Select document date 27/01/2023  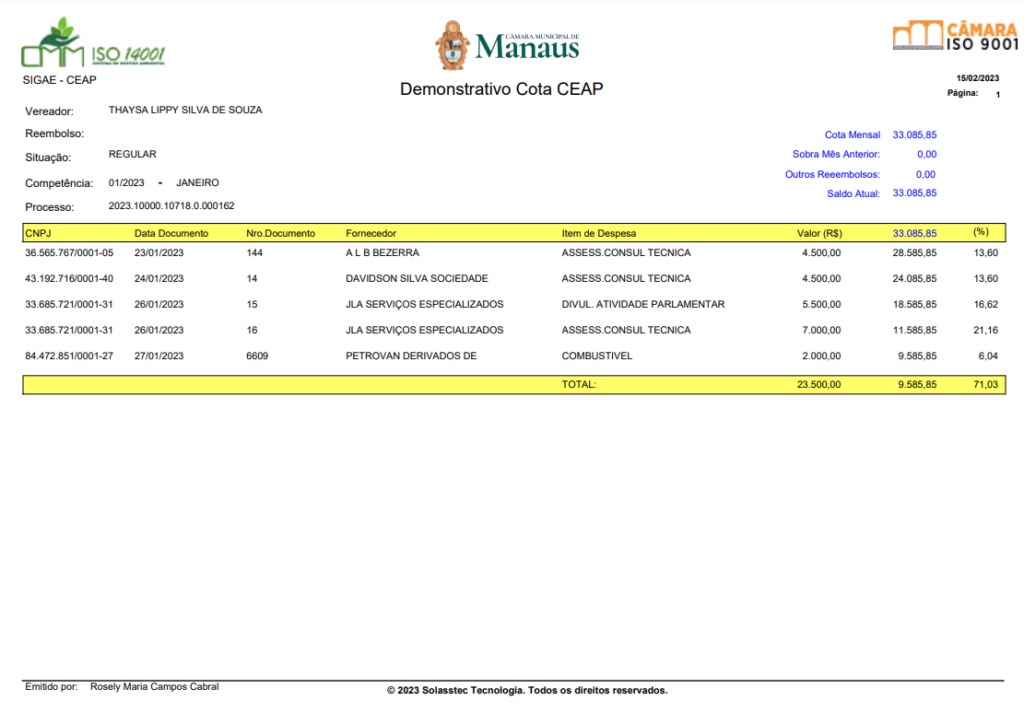point(159,356)
